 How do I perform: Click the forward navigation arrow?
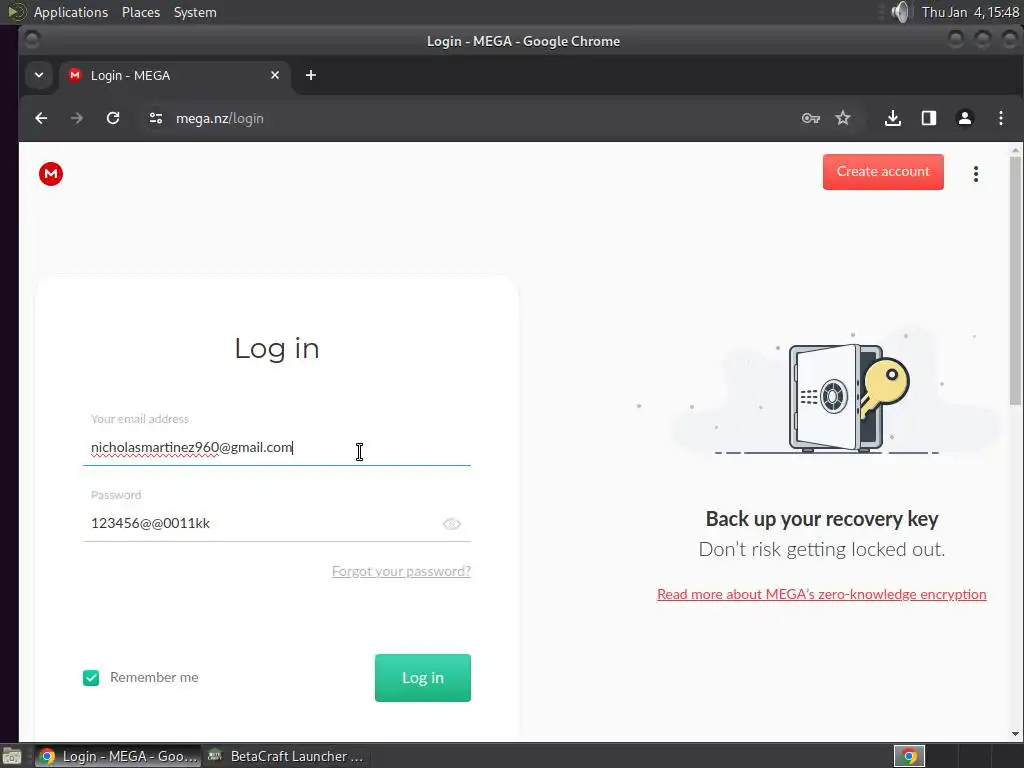pos(76,118)
